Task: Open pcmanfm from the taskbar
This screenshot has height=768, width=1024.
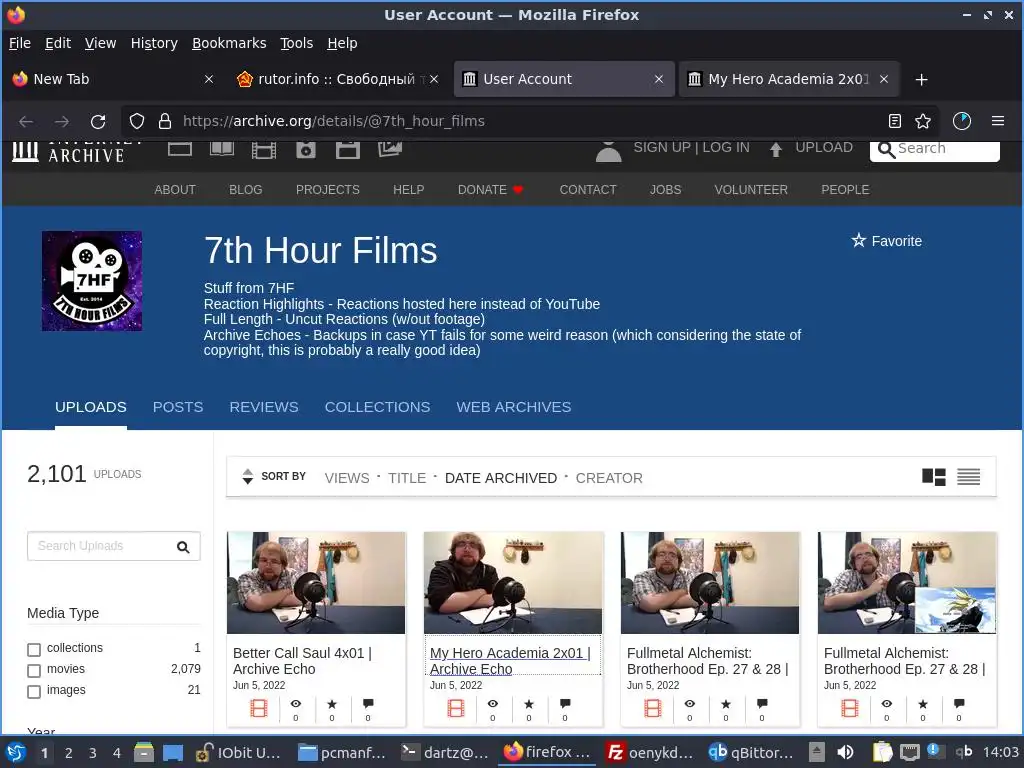Action: pyautogui.click(x=343, y=752)
